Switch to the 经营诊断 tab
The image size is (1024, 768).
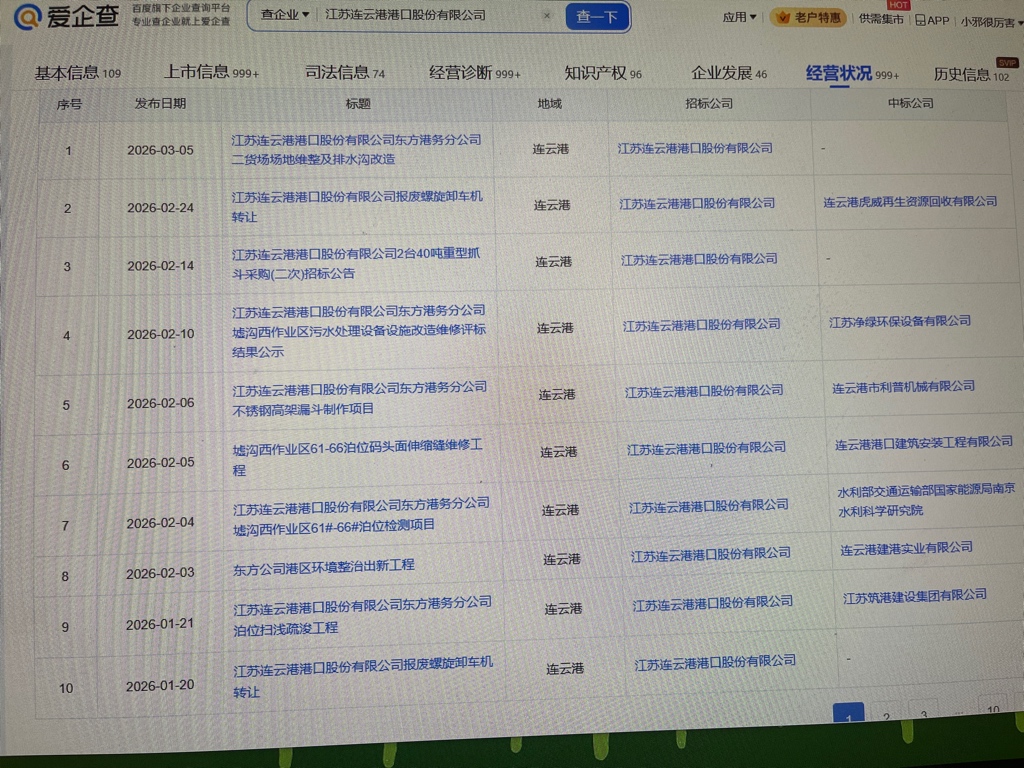(x=475, y=72)
